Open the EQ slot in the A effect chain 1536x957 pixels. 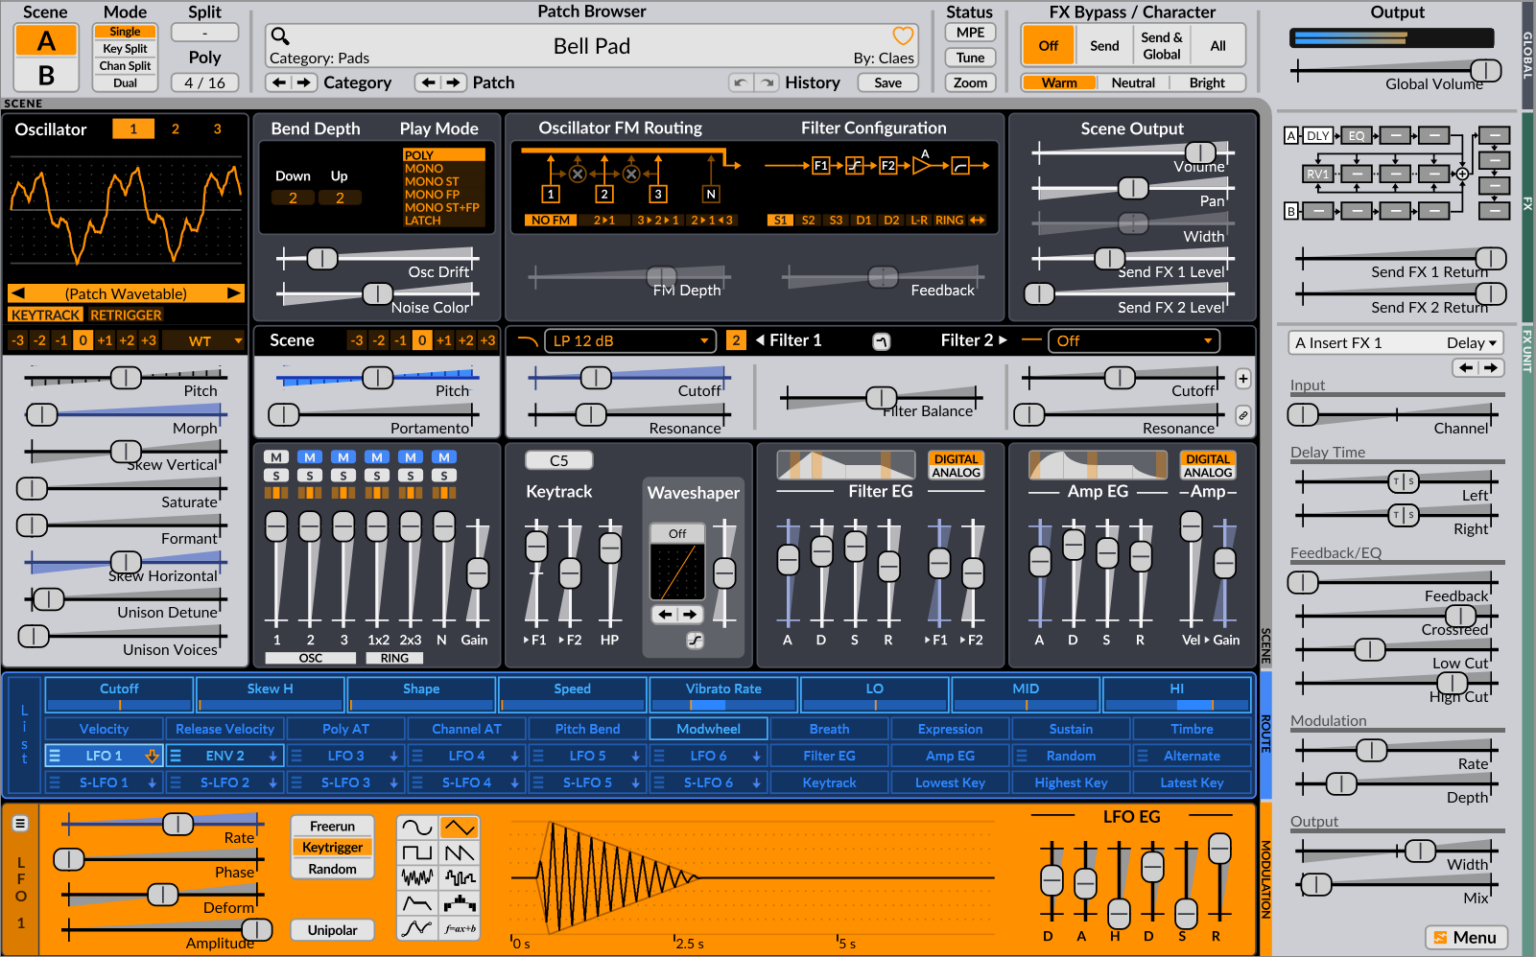click(1356, 135)
